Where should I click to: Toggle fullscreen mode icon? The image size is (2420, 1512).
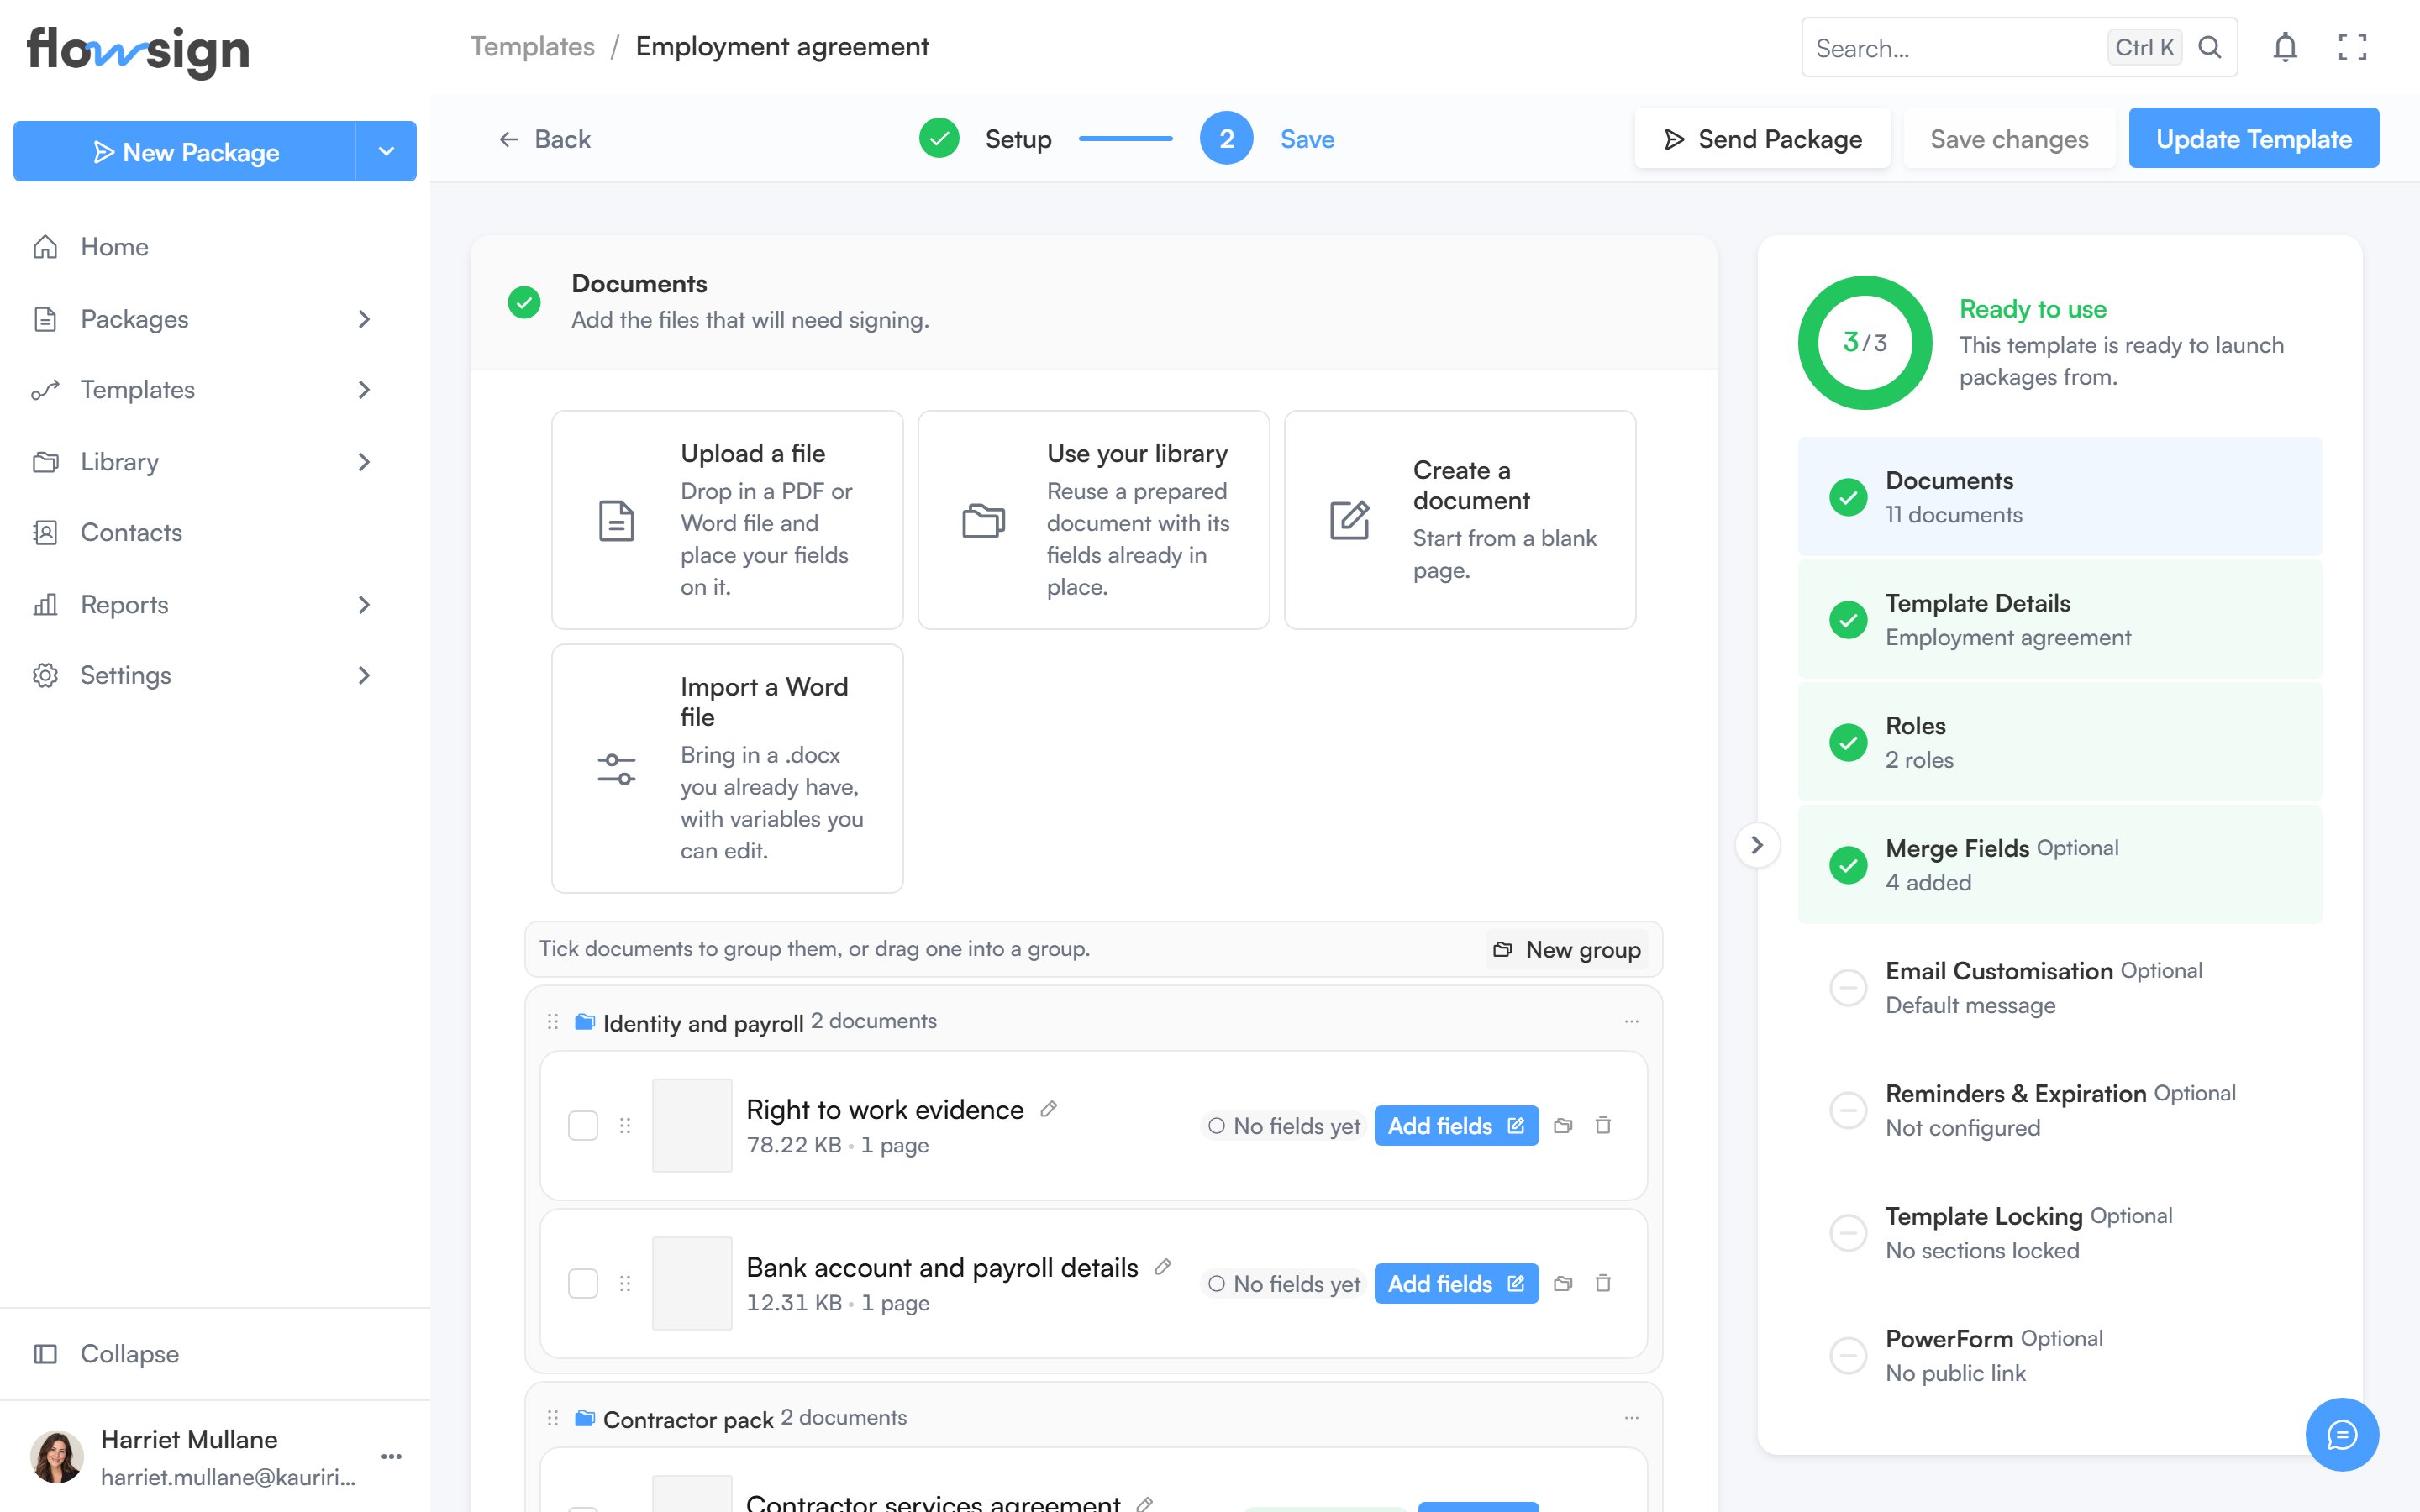pyautogui.click(x=2352, y=47)
